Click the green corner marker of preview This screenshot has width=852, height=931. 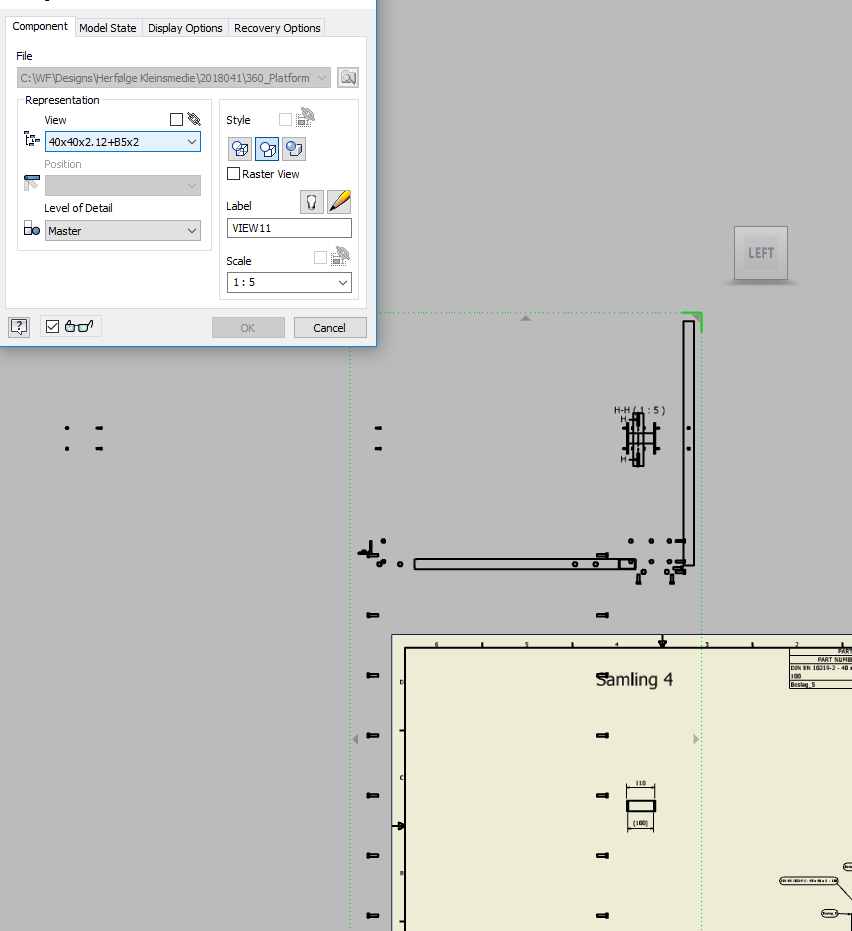tap(693, 321)
